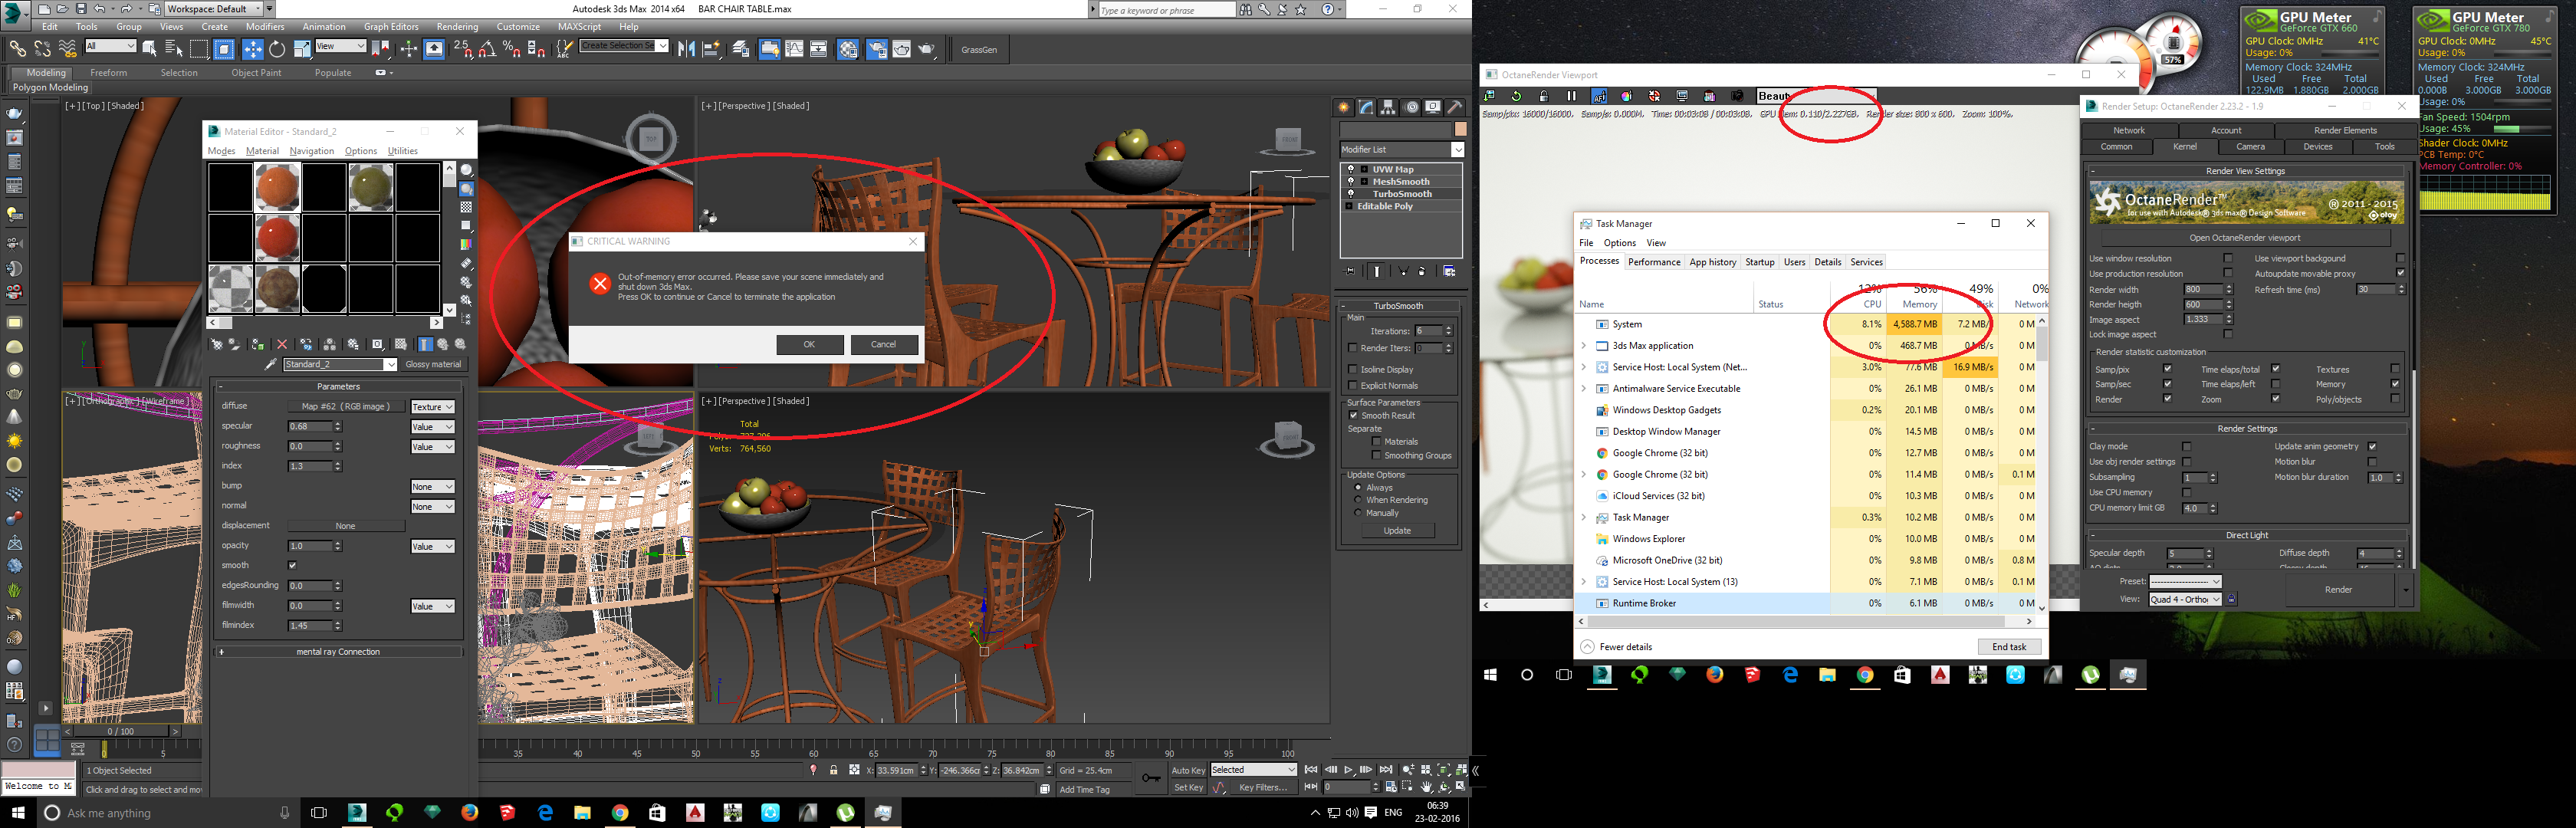Viewport: 2576px width, 828px height.
Task: Enable Isoline Display checkbox
Action: [x=1353, y=369]
